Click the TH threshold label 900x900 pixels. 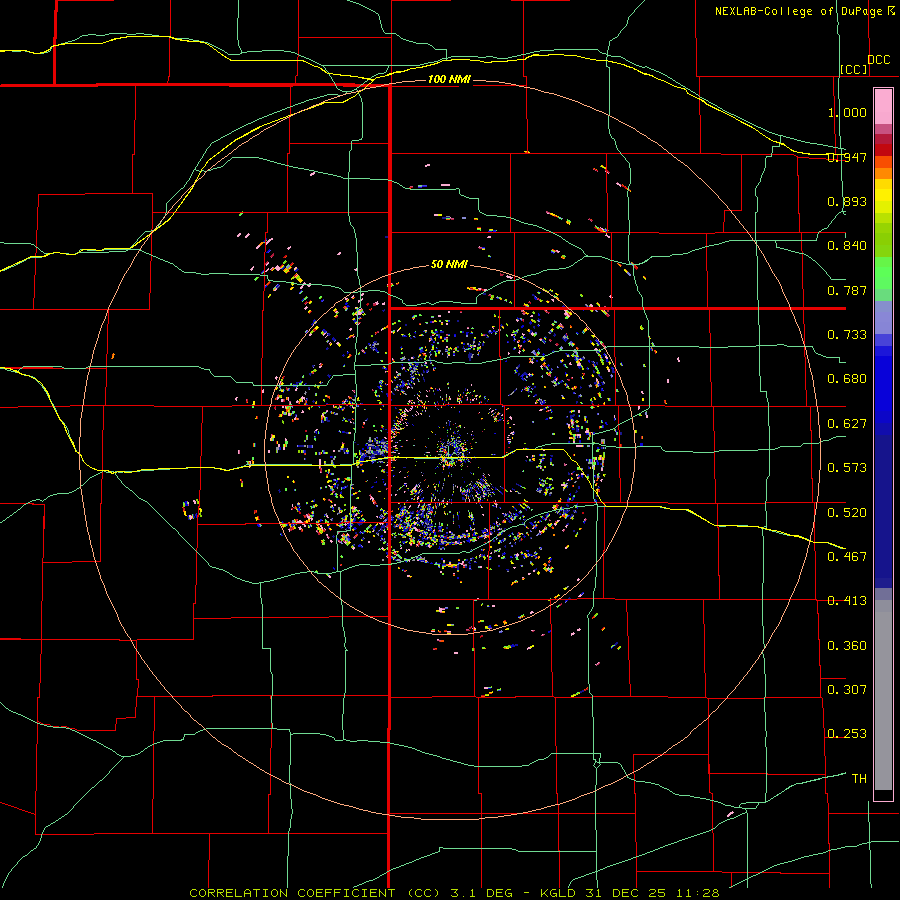click(859, 779)
